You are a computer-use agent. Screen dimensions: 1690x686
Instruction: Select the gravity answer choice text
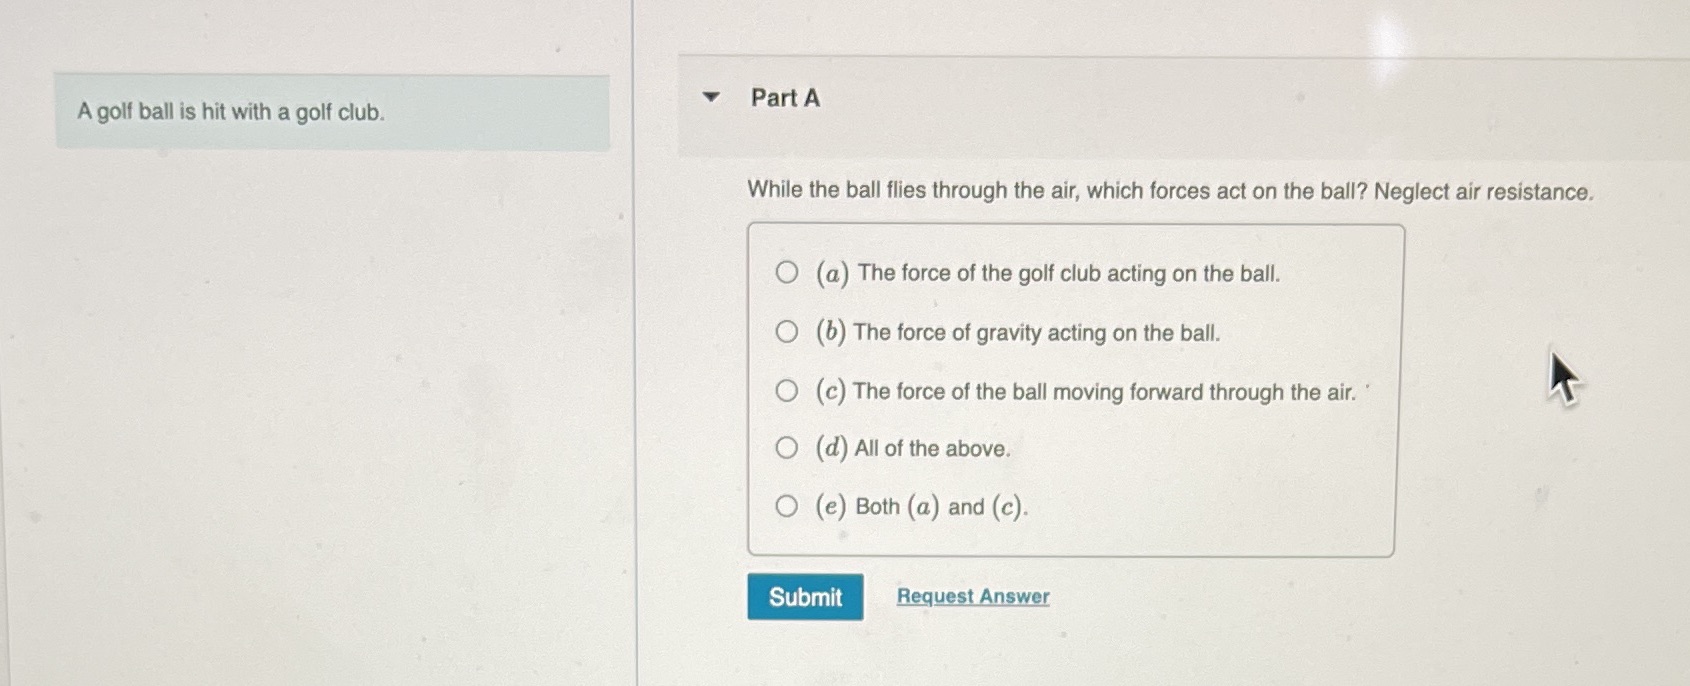click(x=1017, y=332)
